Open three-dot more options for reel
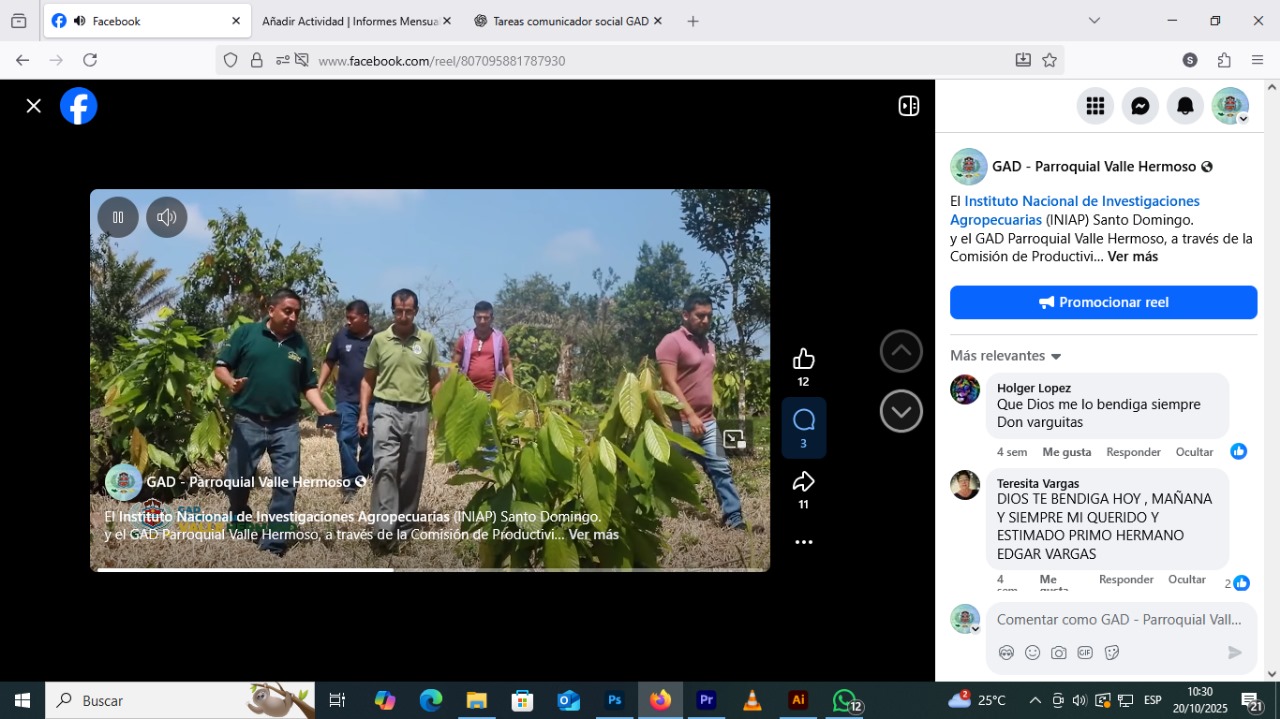1280x719 pixels. pyautogui.click(x=803, y=542)
